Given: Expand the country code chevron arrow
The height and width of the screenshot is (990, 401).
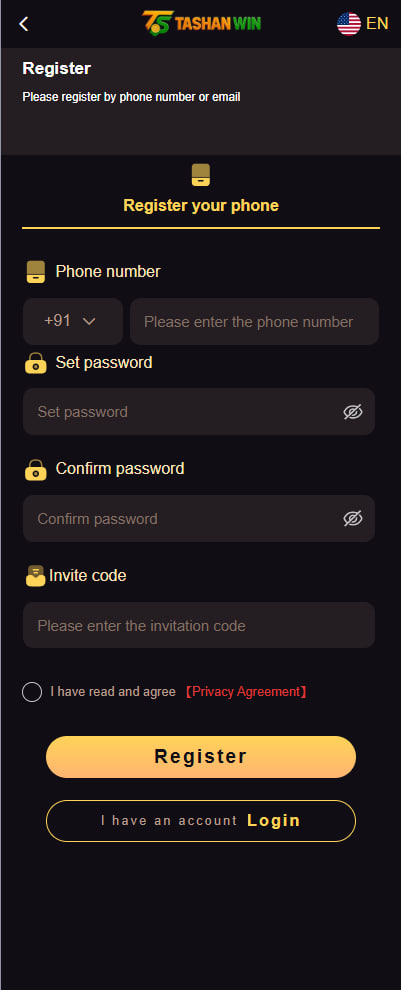Looking at the screenshot, I should pos(89,321).
